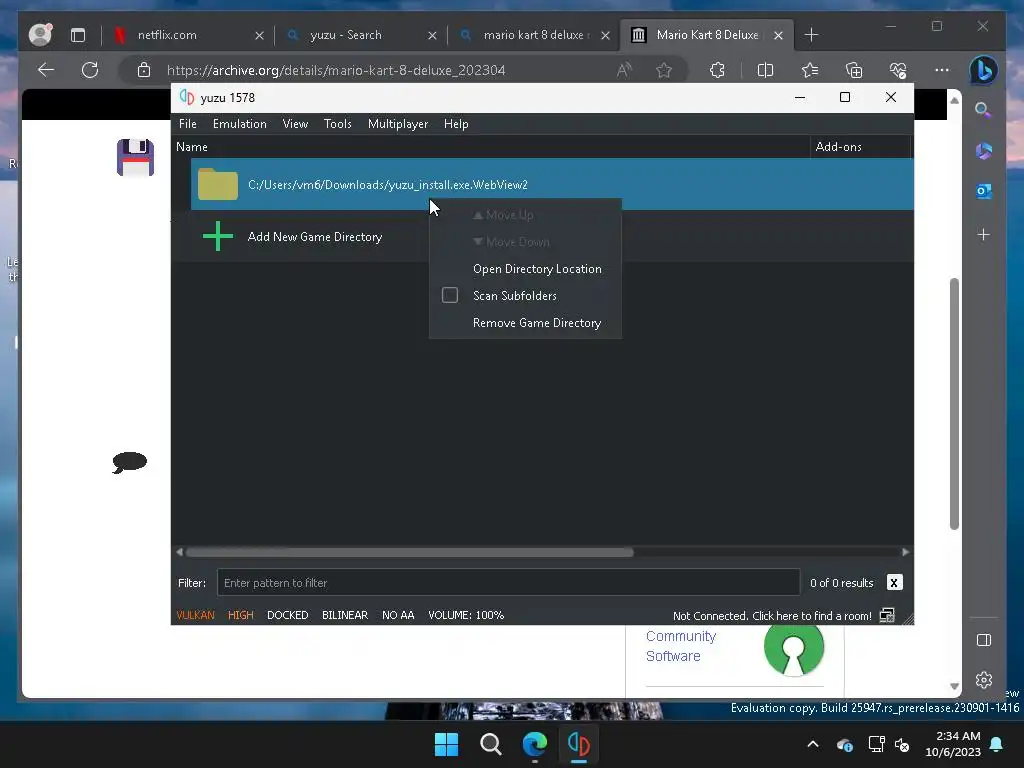Close the yuzu - Search tab
Image resolution: width=1024 pixels, height=768 pixels.
point(432,35)
